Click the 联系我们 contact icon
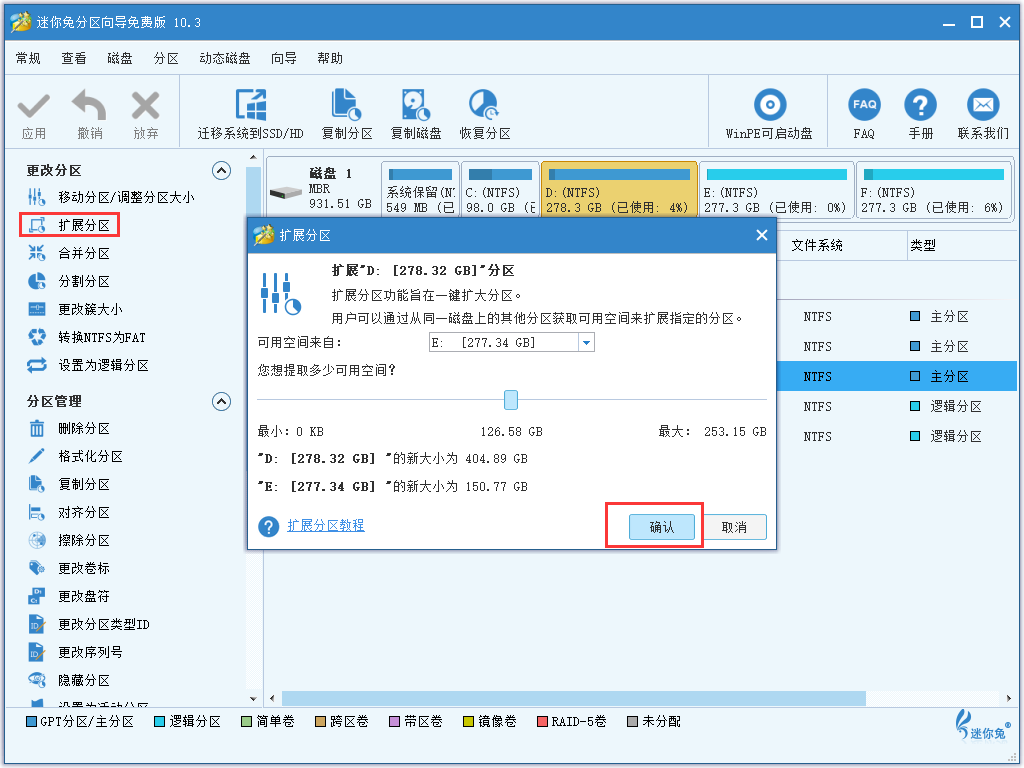The width and height of the screenshot is (1024, 768). click(x=983, y=105)
